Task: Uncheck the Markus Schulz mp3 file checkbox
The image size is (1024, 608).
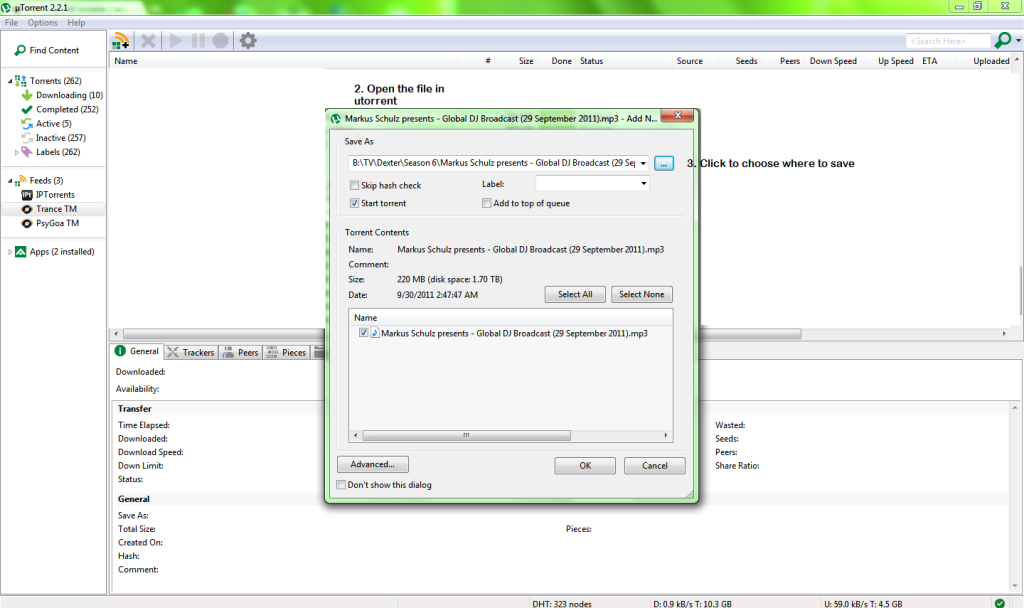Action: pyautogui.click(x=364, y=333)
